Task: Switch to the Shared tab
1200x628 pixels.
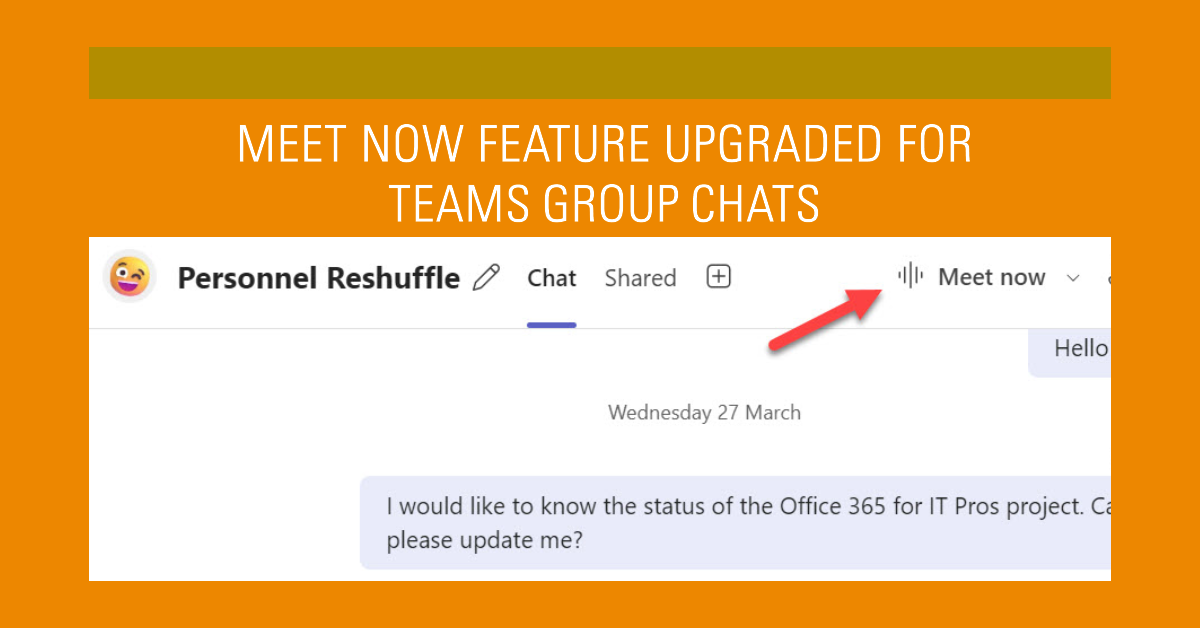Action: (640, 278)
